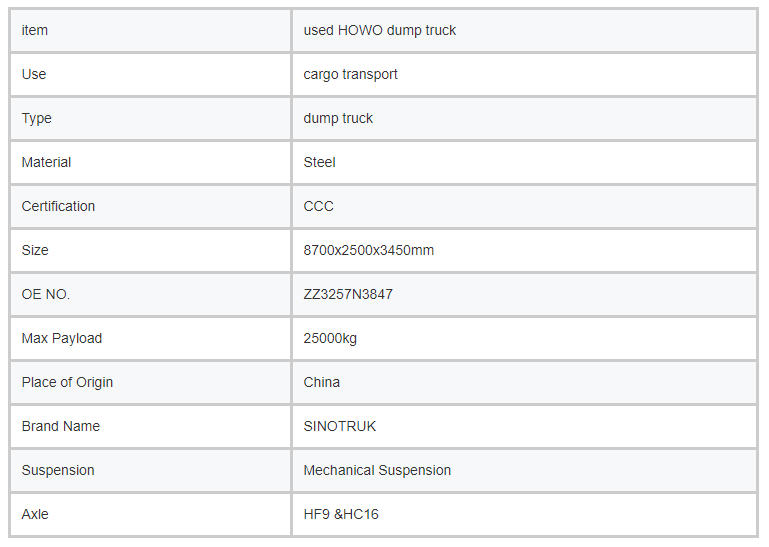Click the 'Axle' row label
769x547 pixels.
(x=35, y=514)
